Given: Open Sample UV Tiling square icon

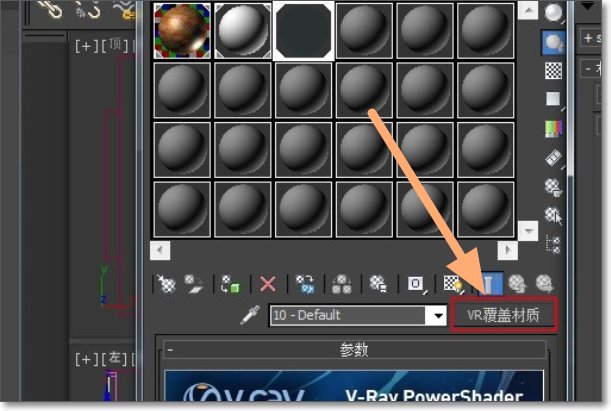Looking at the screenshot, I should click(x=553, y=99).
